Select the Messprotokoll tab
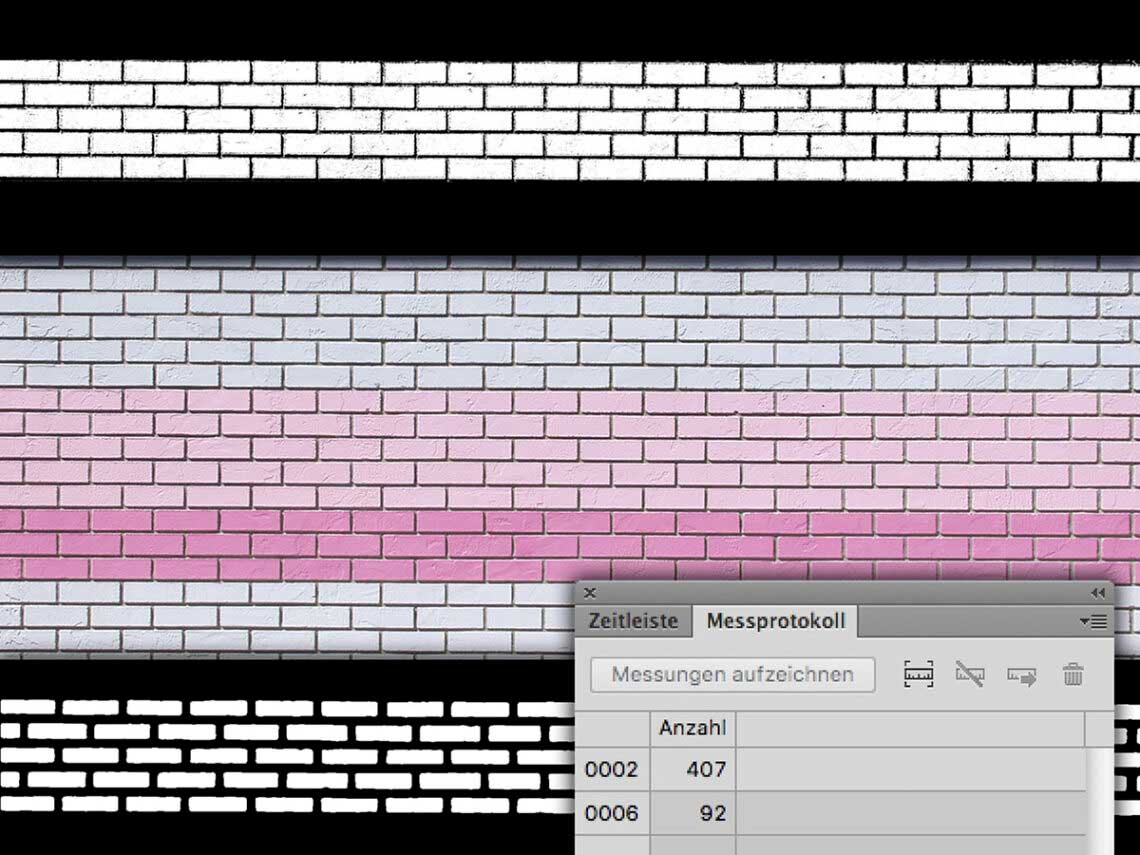Image resolution: width=1140 pixels, height=855 pixels. click(776, 621)
